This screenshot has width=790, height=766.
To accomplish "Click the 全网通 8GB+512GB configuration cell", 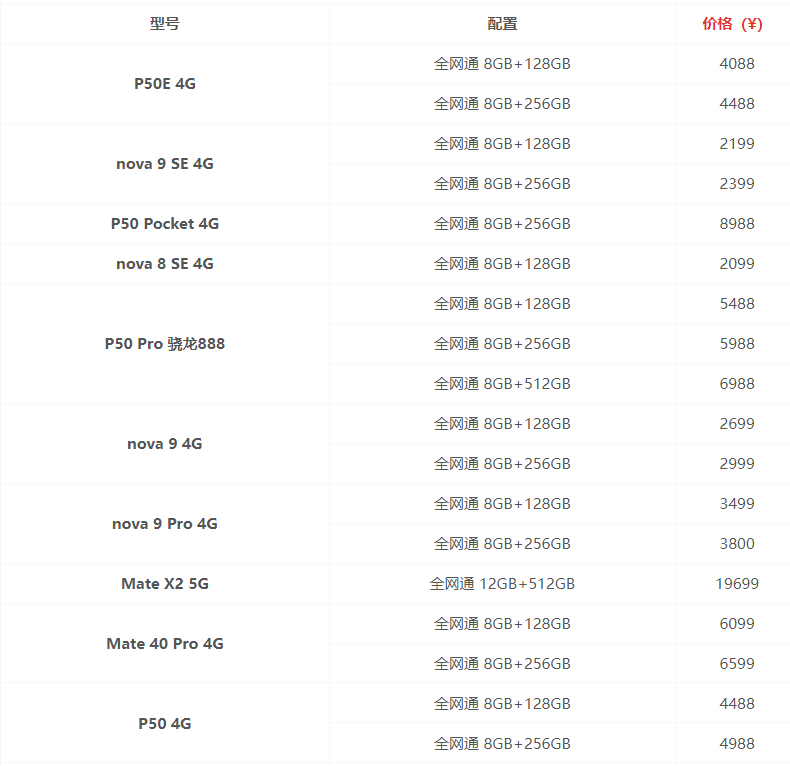I will click(502, 384).
